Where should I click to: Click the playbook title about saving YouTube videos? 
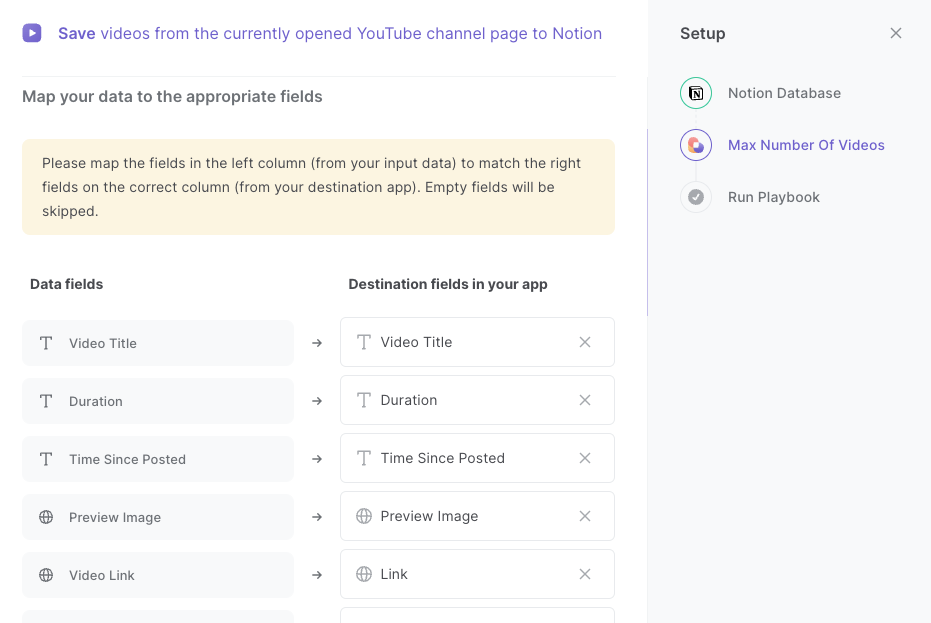[x=330, y=33]
